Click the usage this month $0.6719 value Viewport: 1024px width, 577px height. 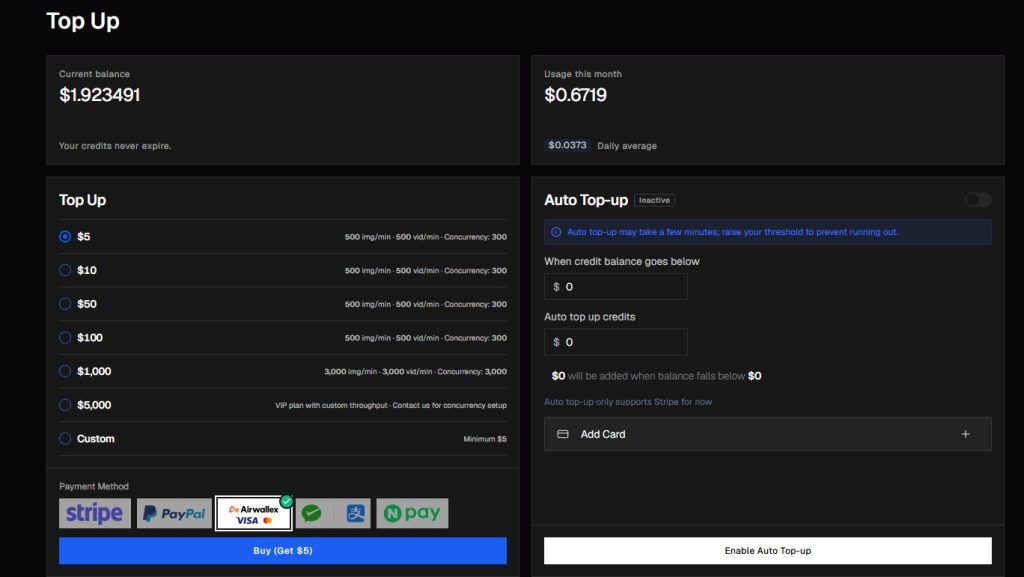click(x=575, y=95)
